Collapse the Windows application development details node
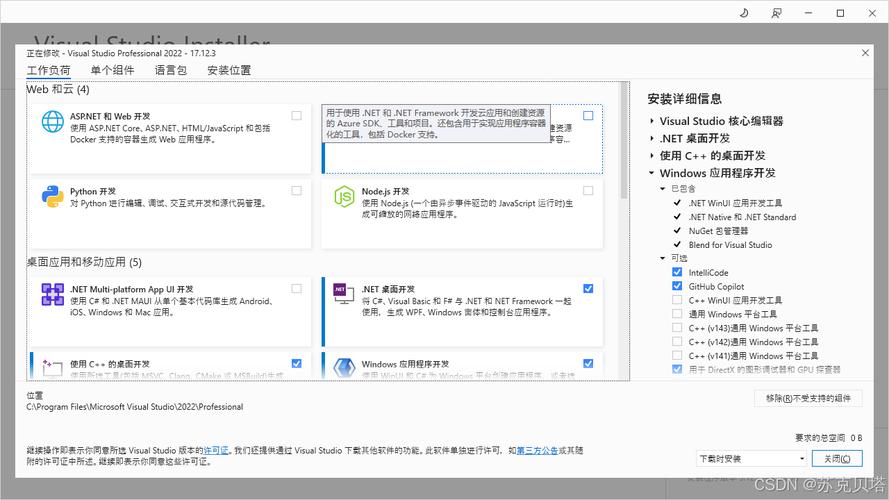The width and height of the screenshot is (889, 500). [652, 173]
